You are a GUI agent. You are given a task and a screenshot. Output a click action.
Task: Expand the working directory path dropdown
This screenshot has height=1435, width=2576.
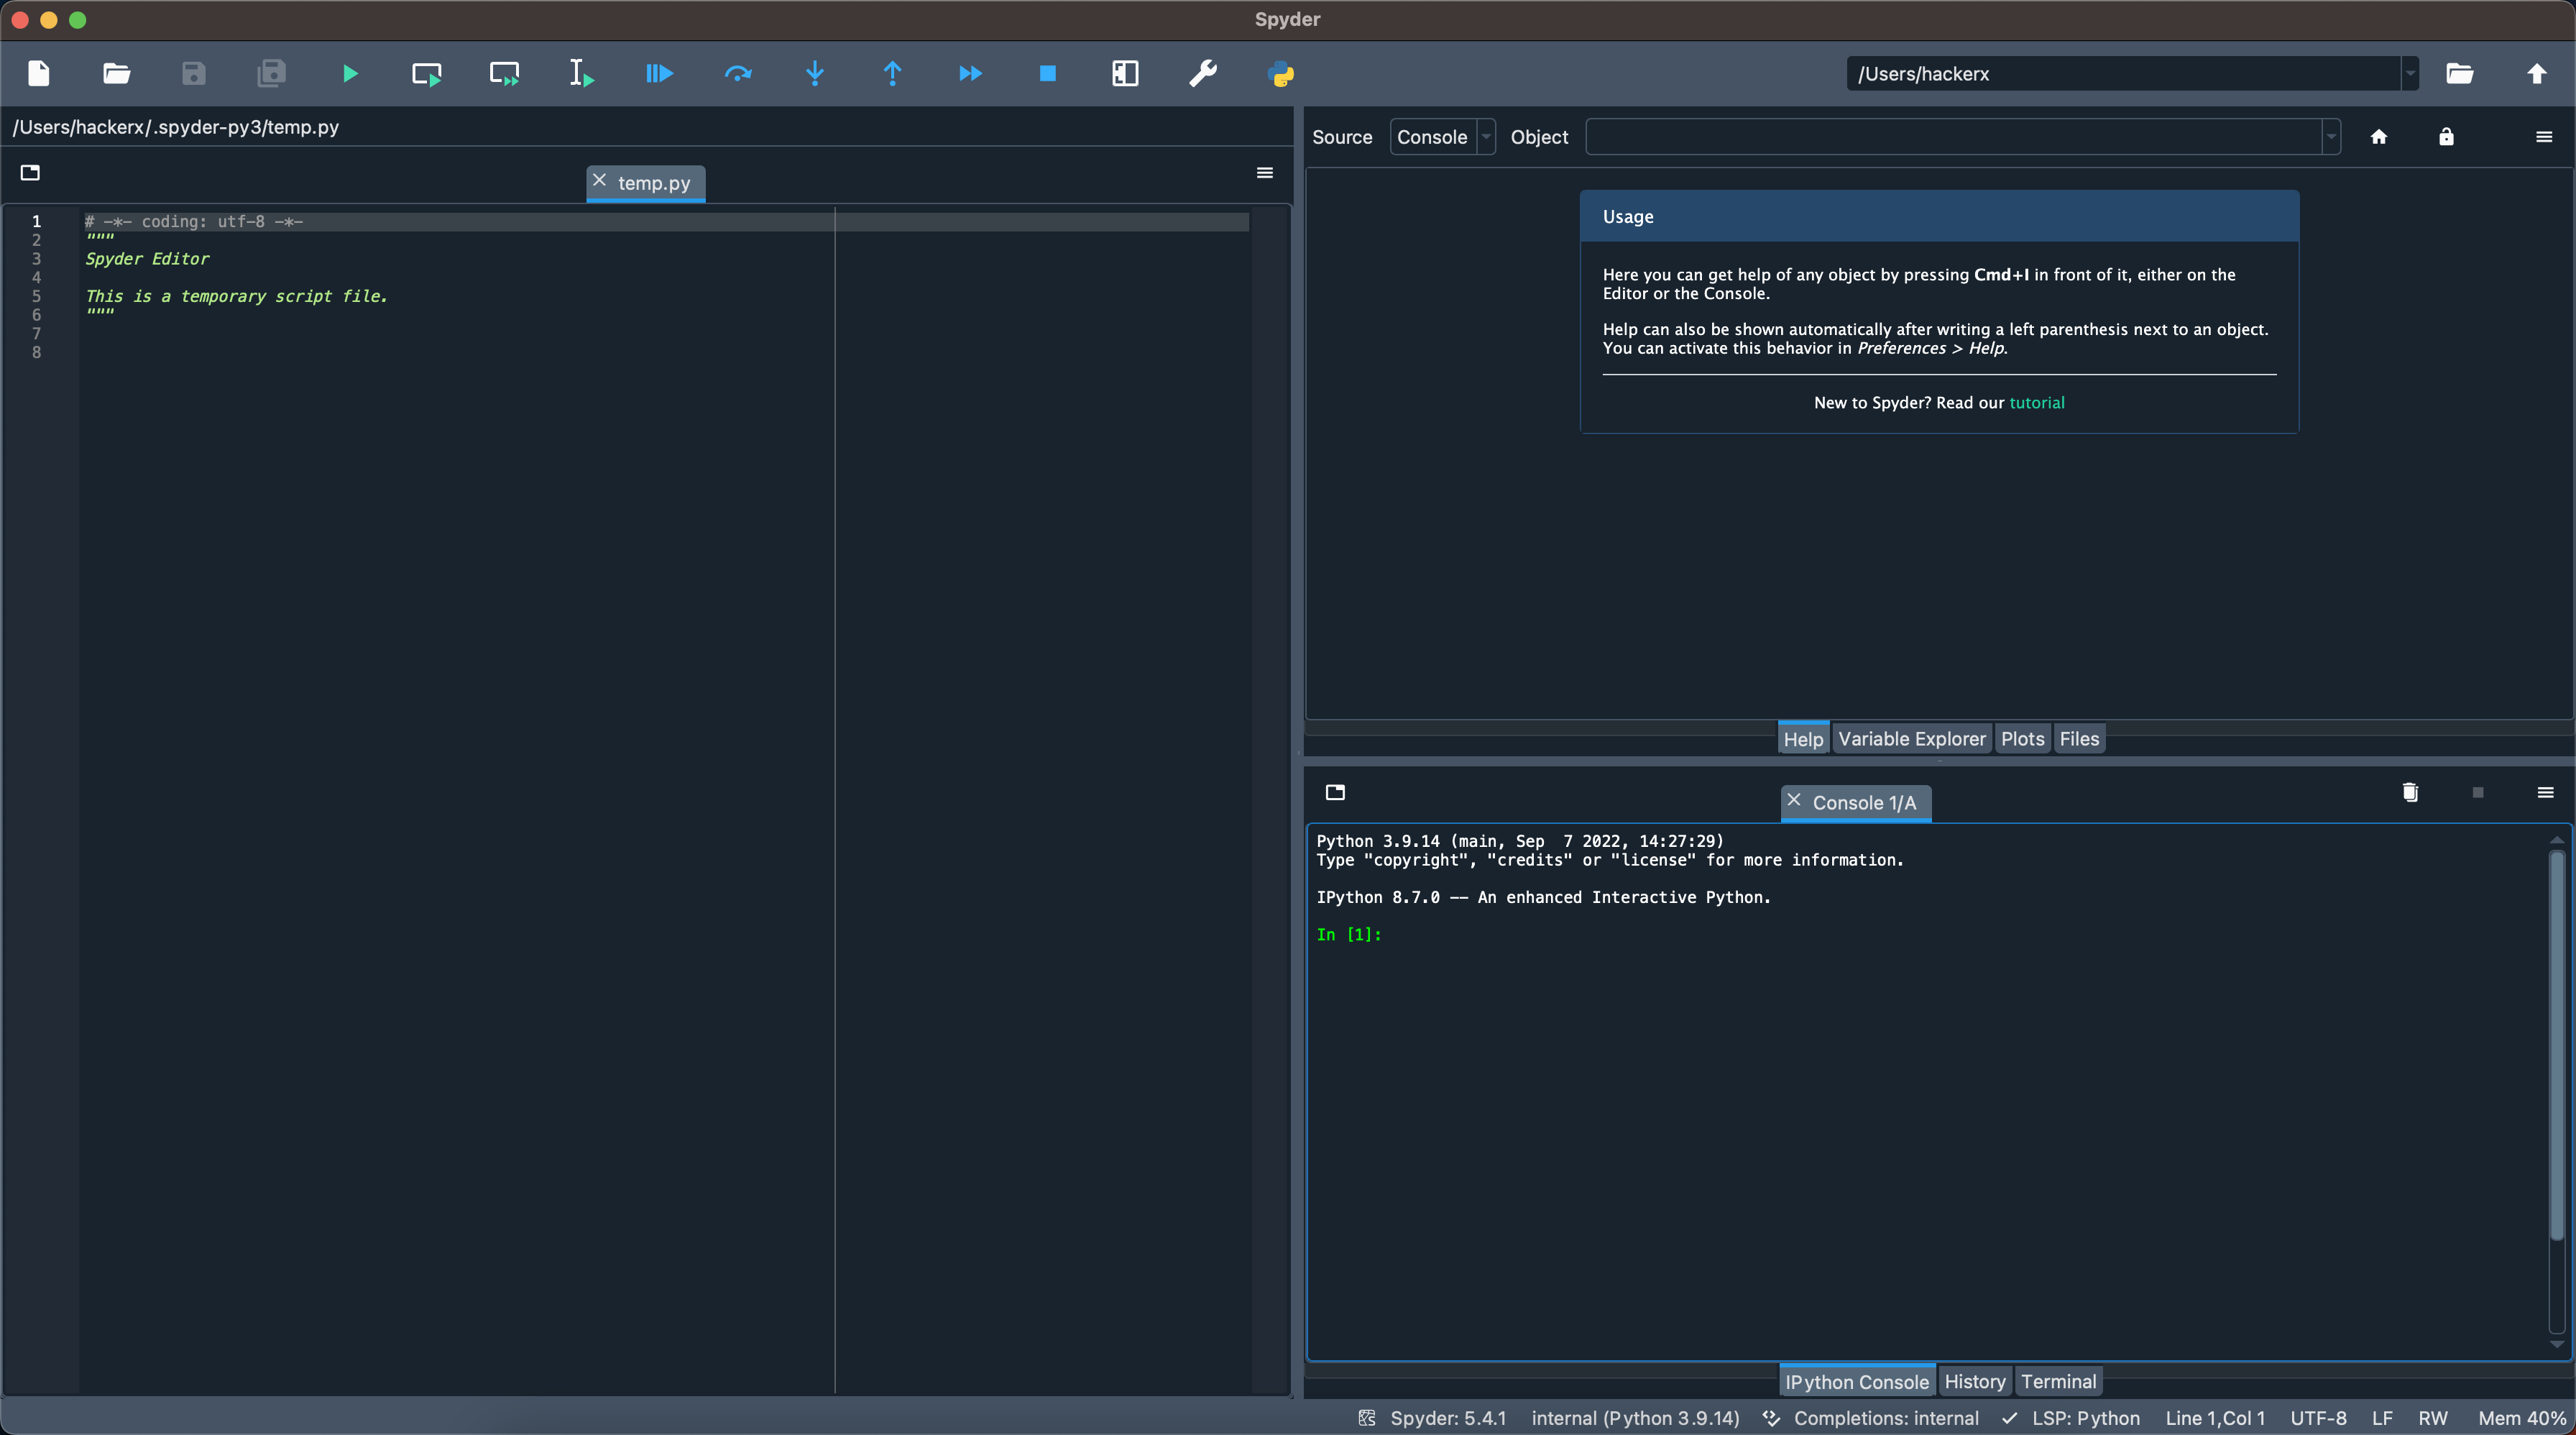click(2410, 73)
